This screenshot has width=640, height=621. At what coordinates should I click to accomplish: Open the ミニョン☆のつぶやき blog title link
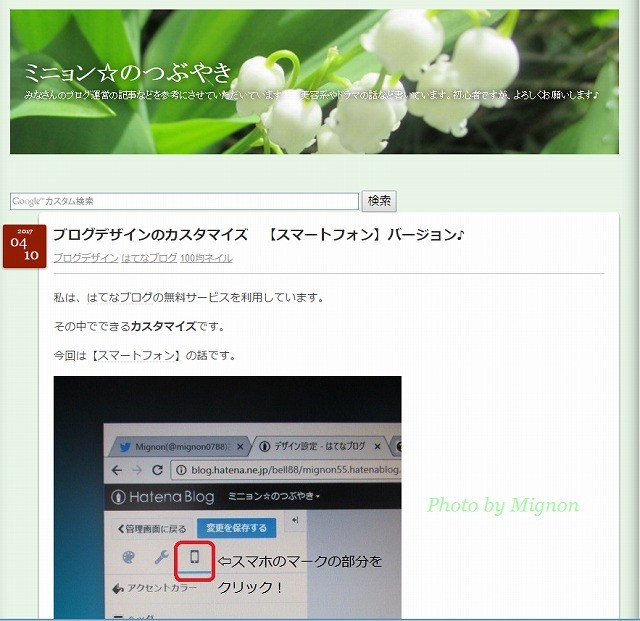tap(128, 73)
